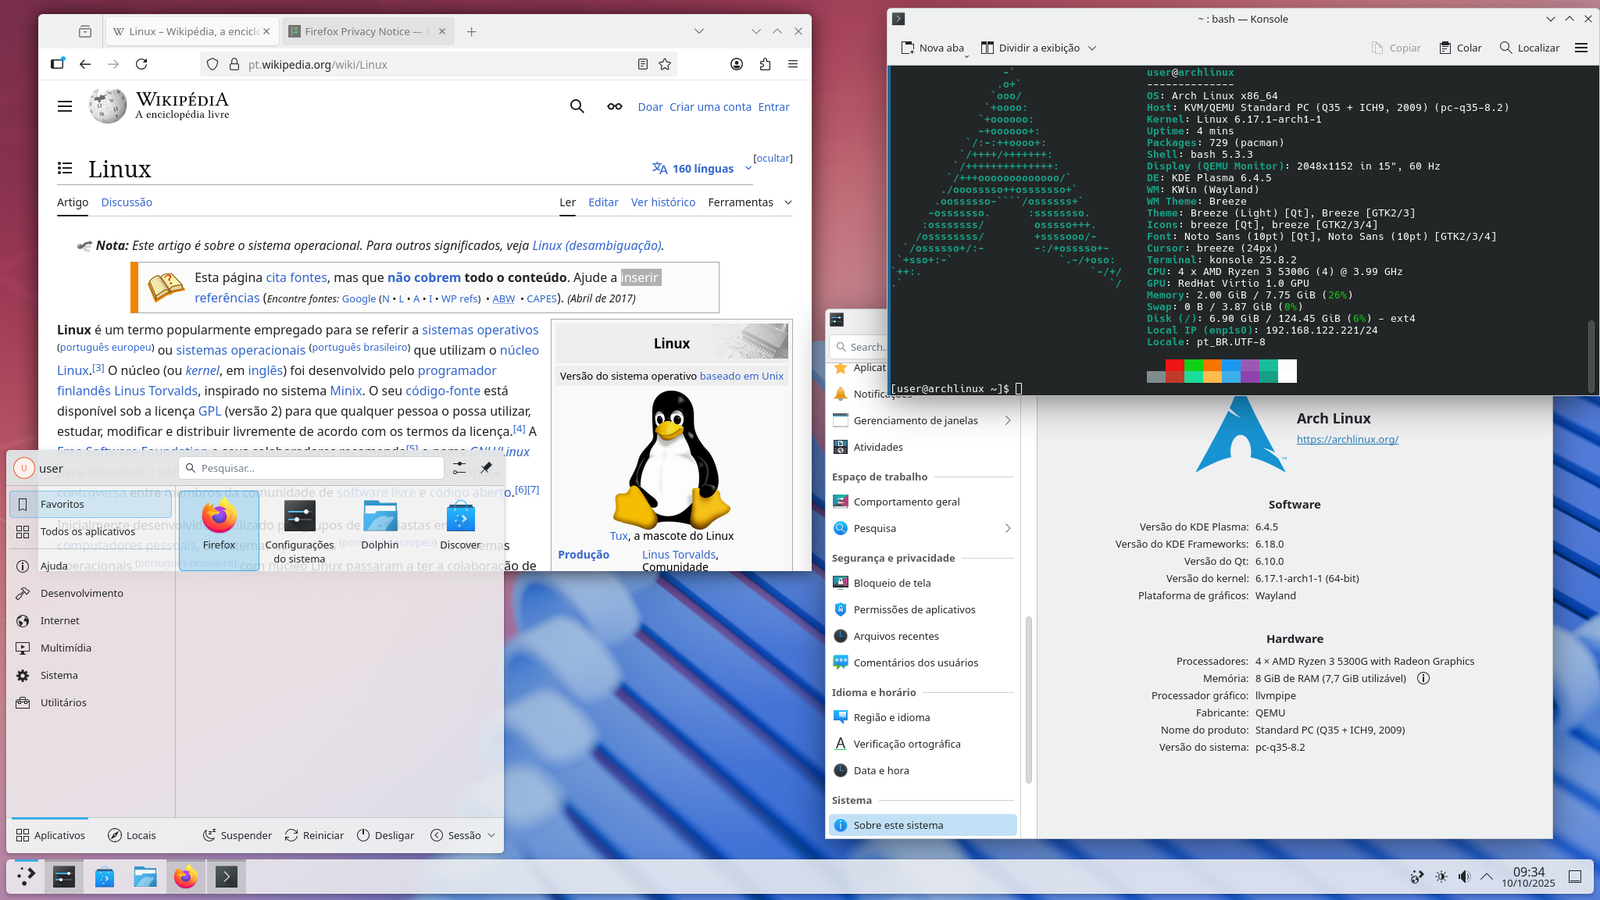Screen dimensions: 1600x900
Task: Open Firefox reader view icon
Action: 642,64
